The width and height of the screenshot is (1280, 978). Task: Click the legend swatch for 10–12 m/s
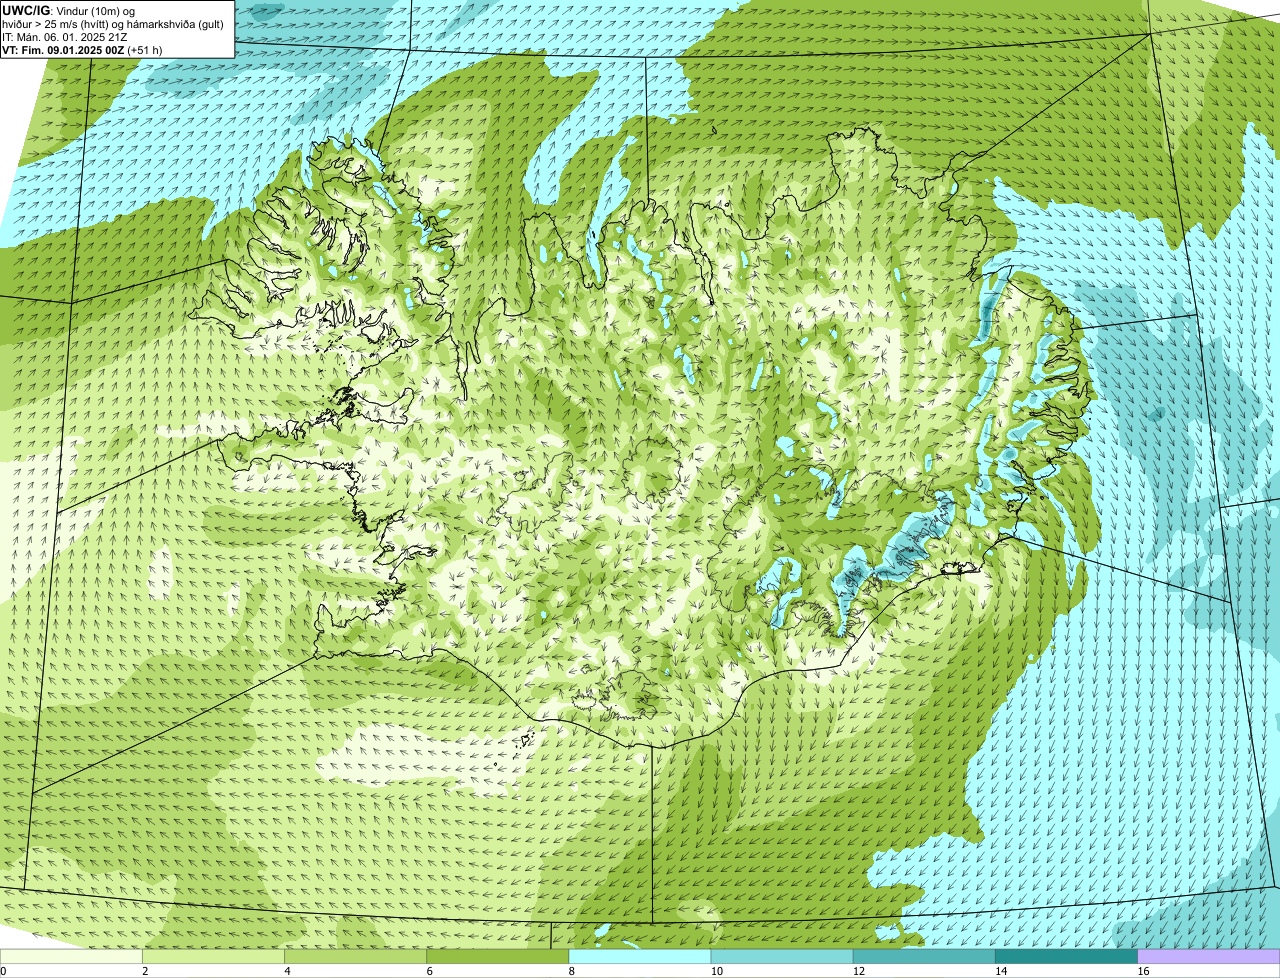click(x=782, y=956)
